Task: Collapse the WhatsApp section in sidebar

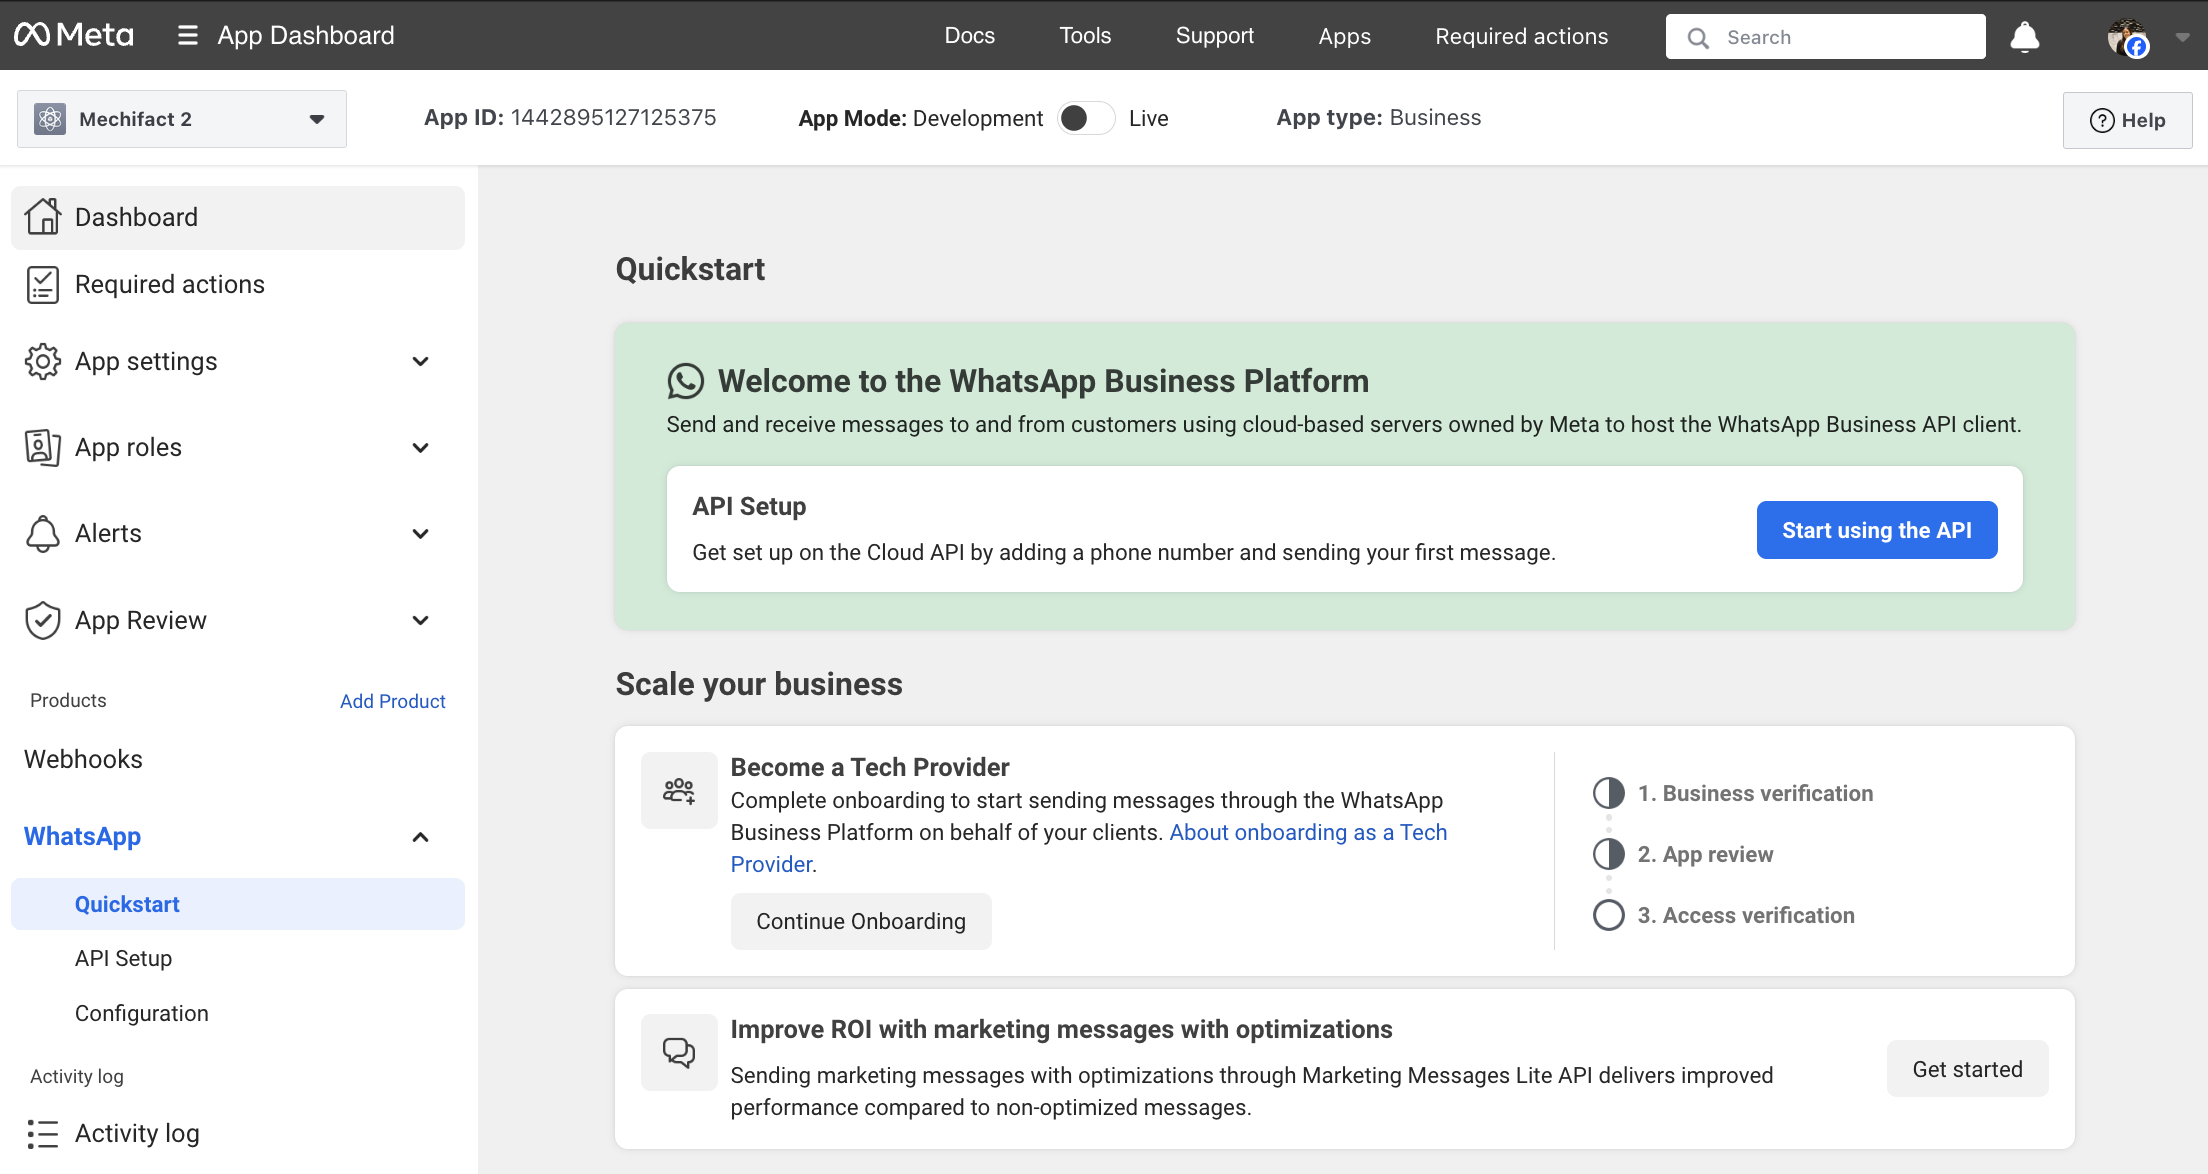Action: [421, 837]
